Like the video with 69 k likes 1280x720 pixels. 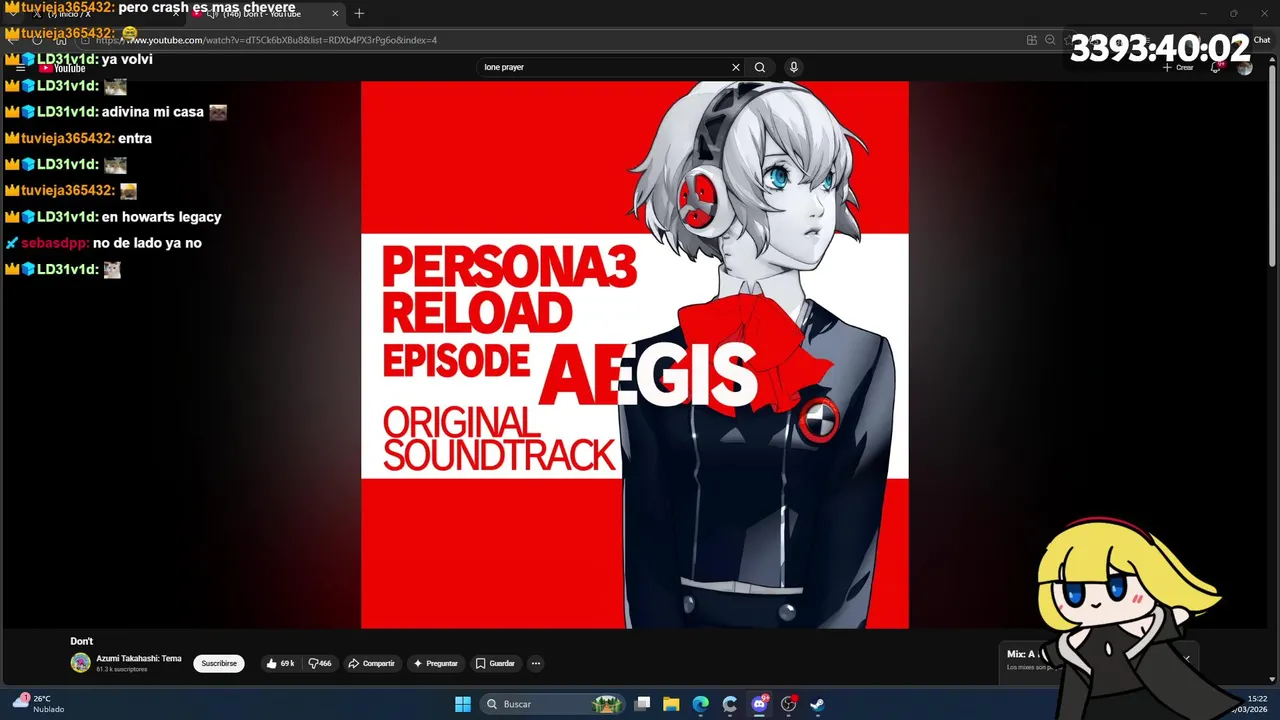coord(280,663)
